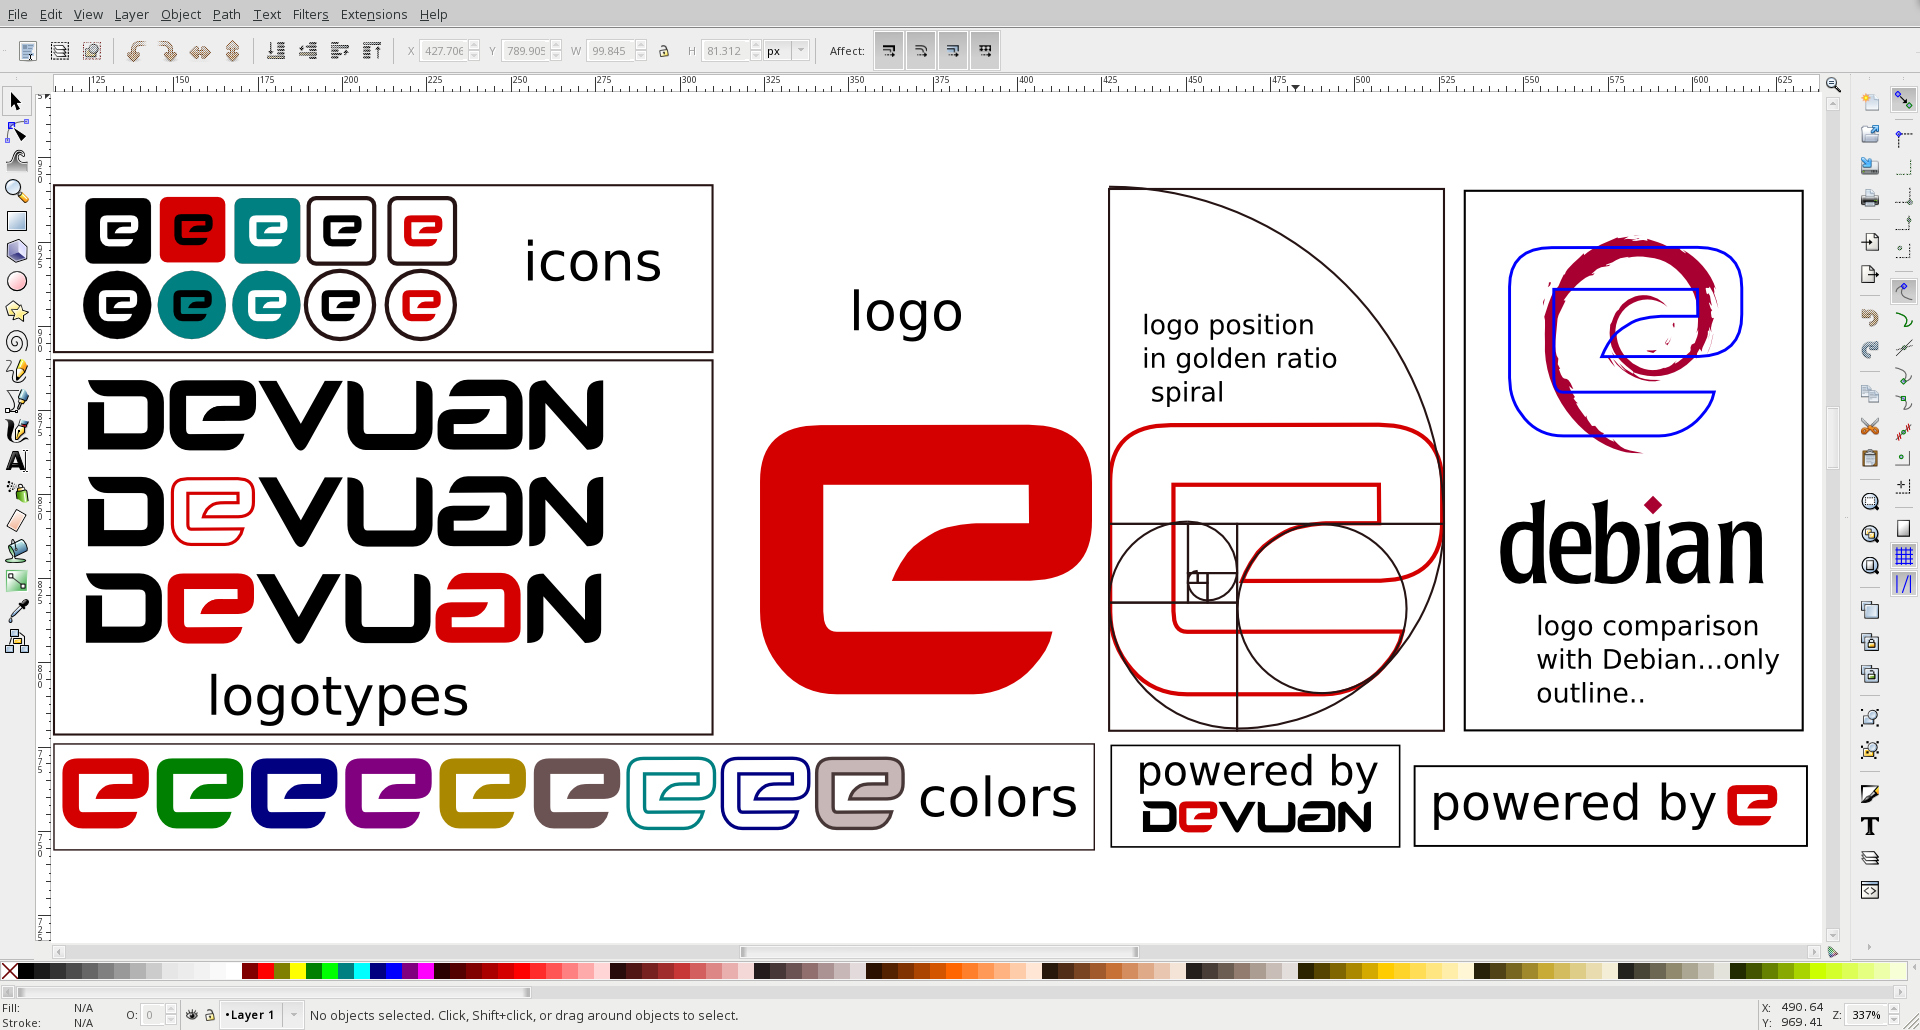Viewport: 1920px width, 1030px height.
Task: Open the File menu
Action: 18,14
